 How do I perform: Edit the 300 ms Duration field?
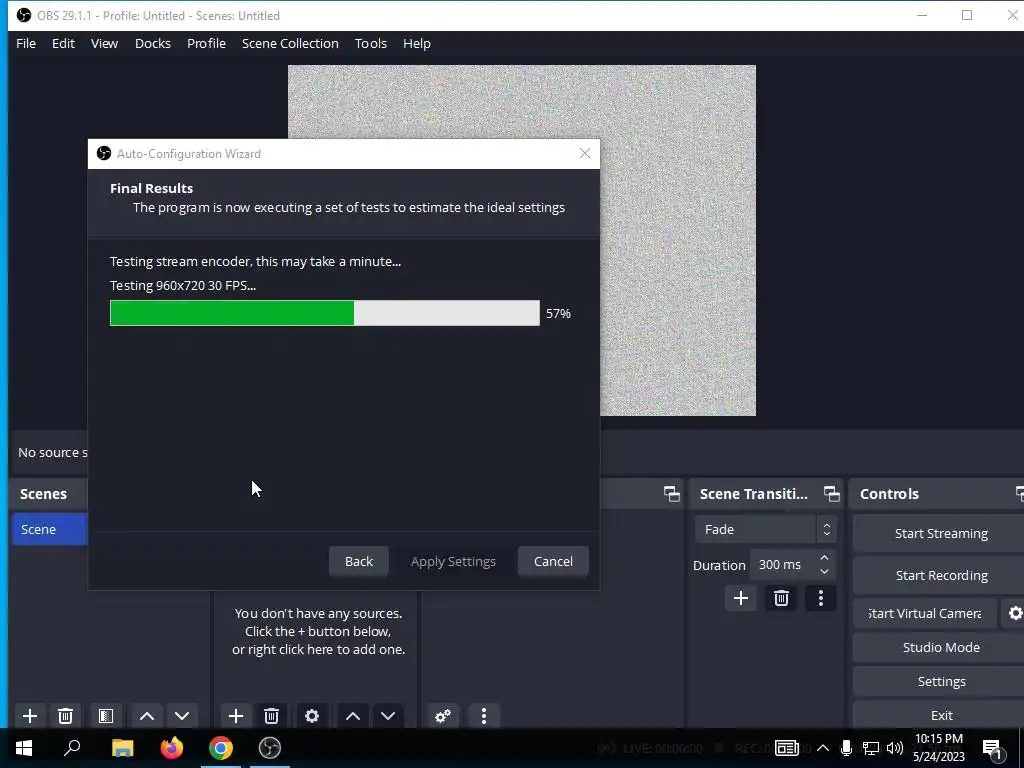[x=784, y=565]
